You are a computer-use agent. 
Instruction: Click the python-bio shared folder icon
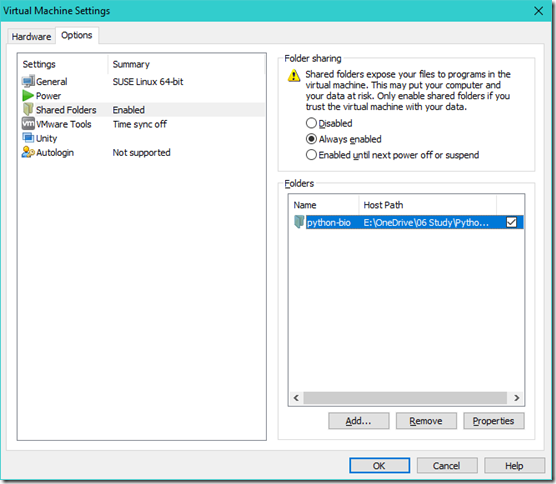pyautogui.click(x=299, y=222)
